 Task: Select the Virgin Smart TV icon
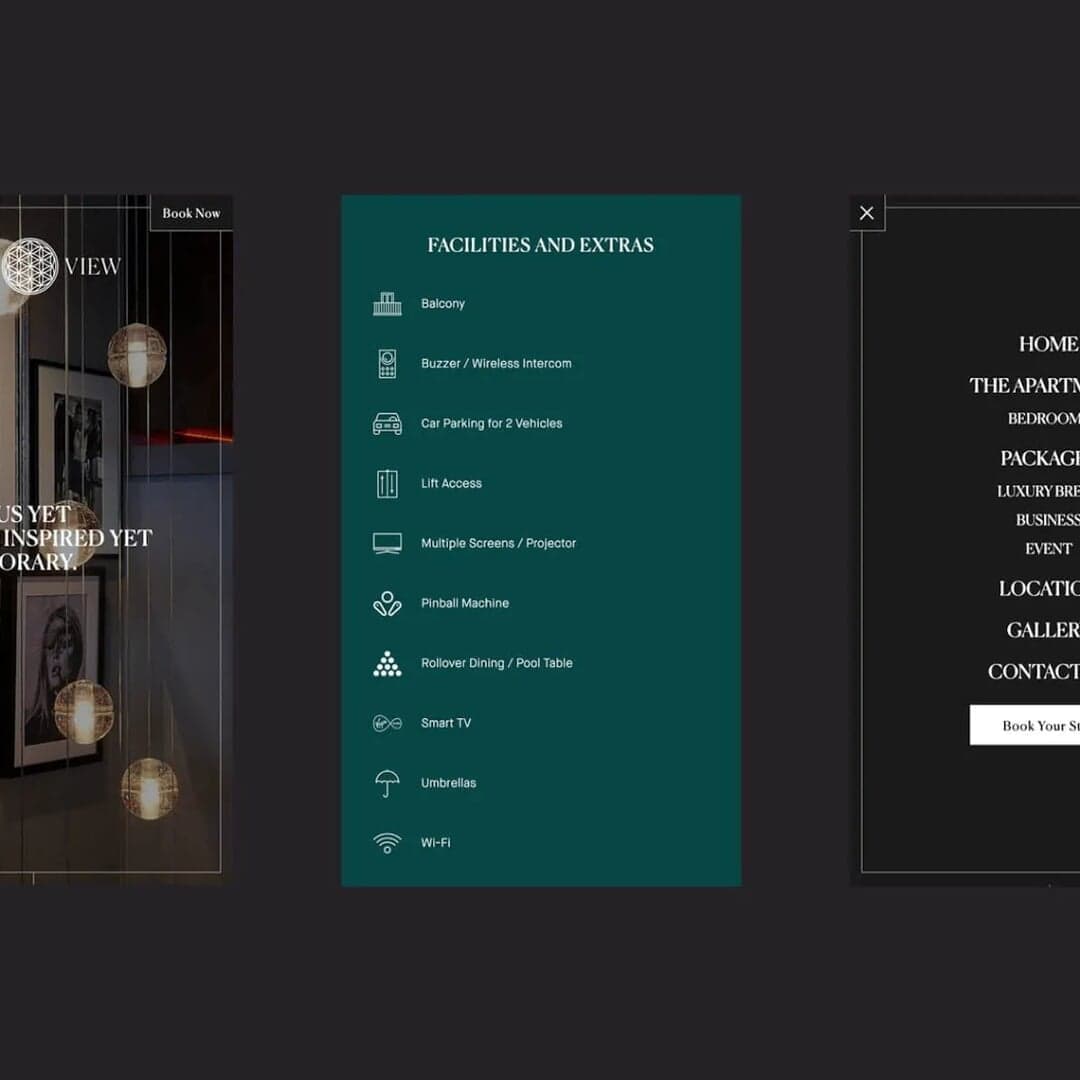coord(390,723)
